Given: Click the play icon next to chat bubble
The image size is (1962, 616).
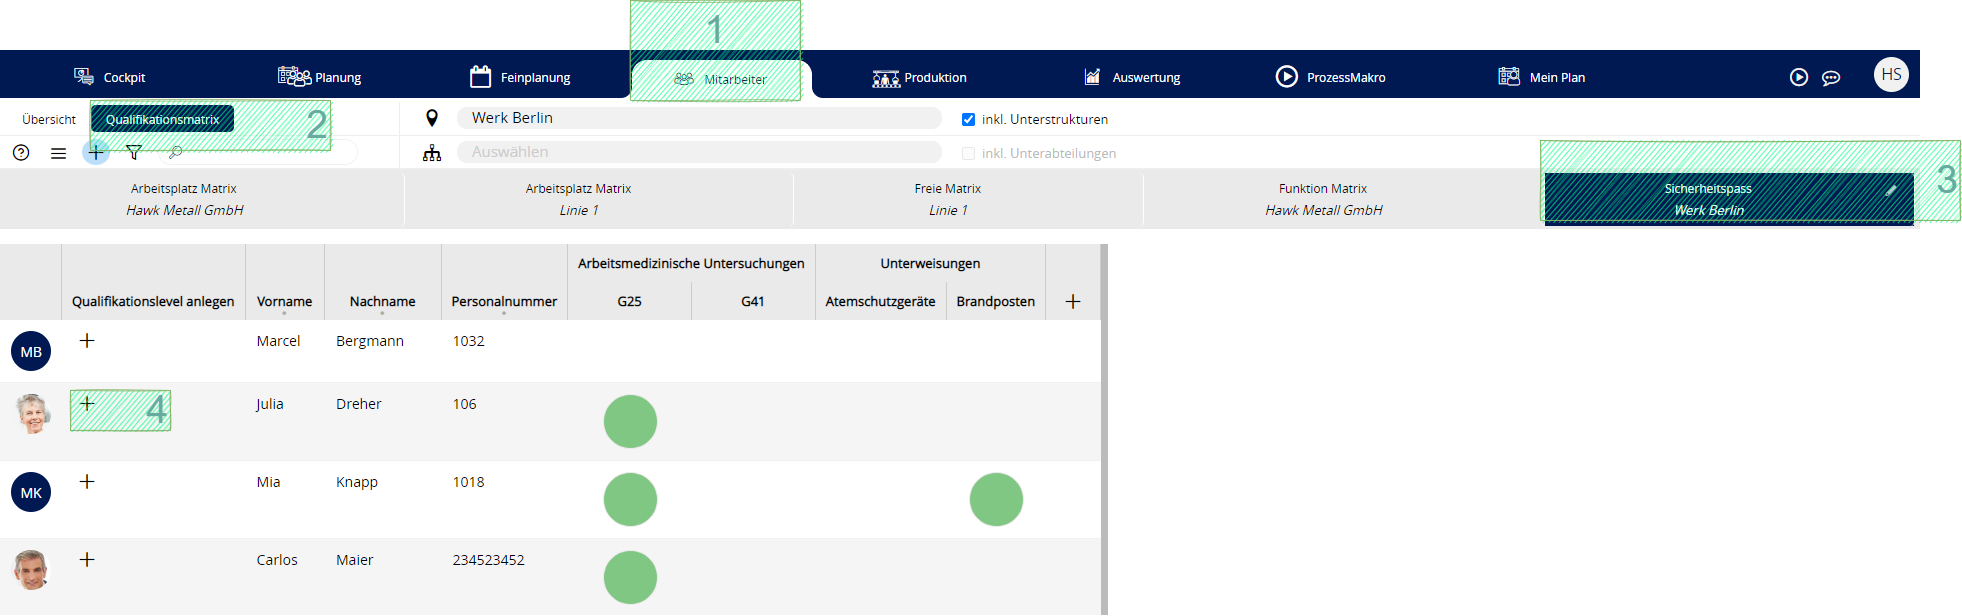Looking at the screenshot, I should tap(1799, 77).
